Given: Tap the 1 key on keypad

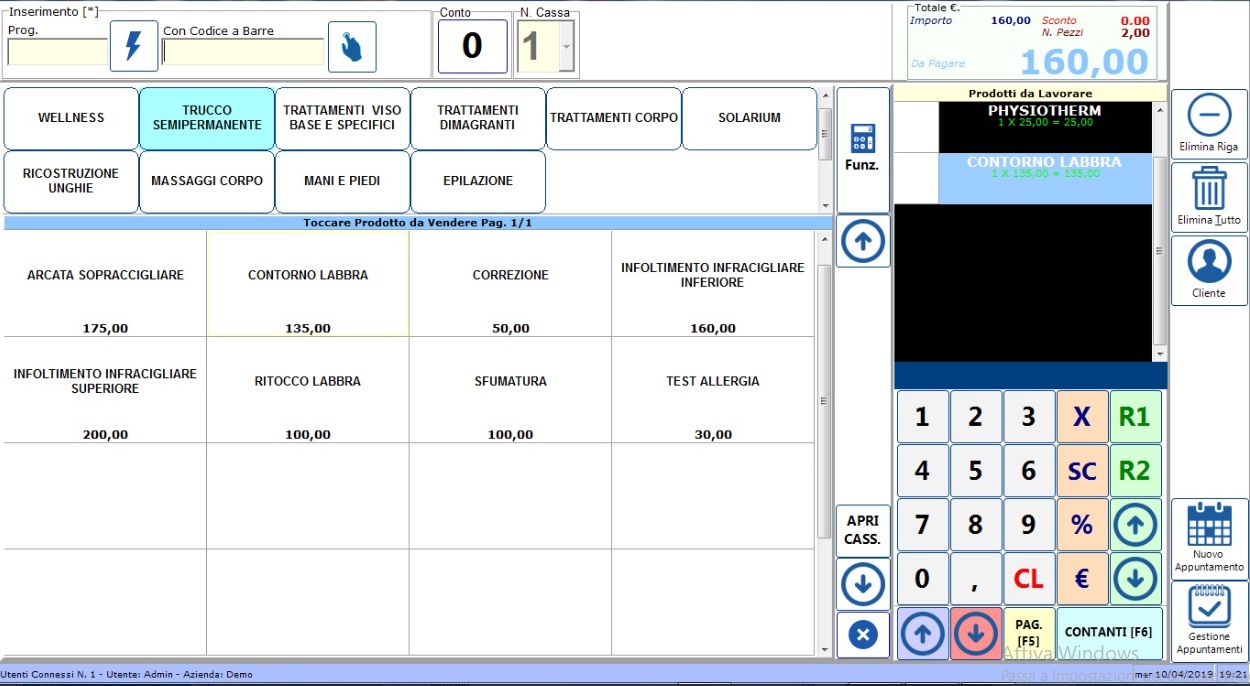Looking at the screenshot, I should click(x=923, y=417).
